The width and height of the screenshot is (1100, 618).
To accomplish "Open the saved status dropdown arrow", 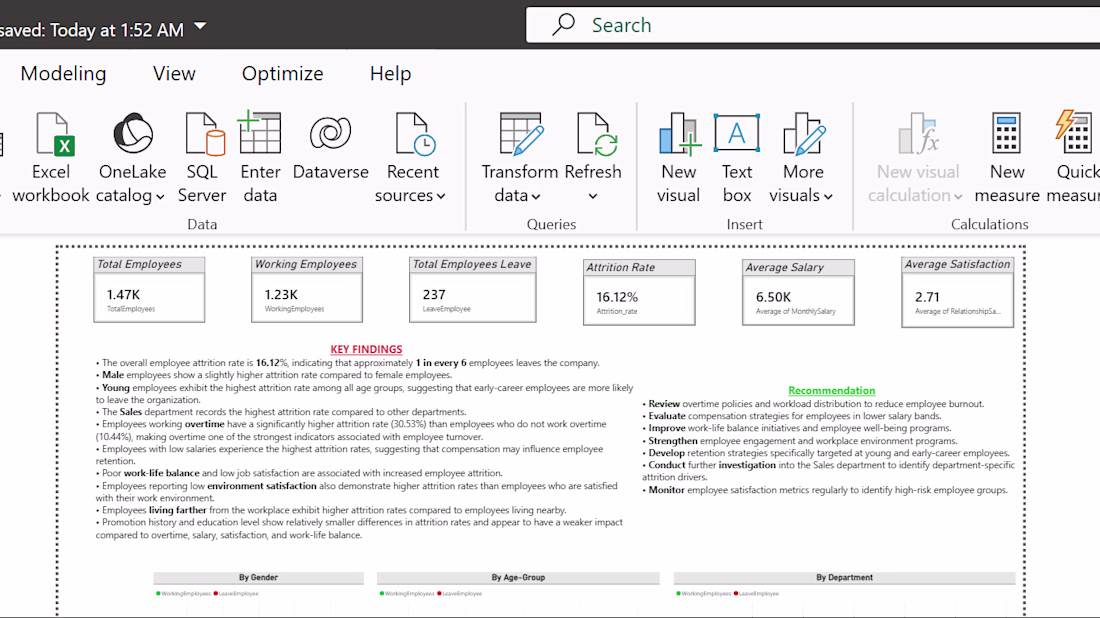I will (x=200, y=27).
